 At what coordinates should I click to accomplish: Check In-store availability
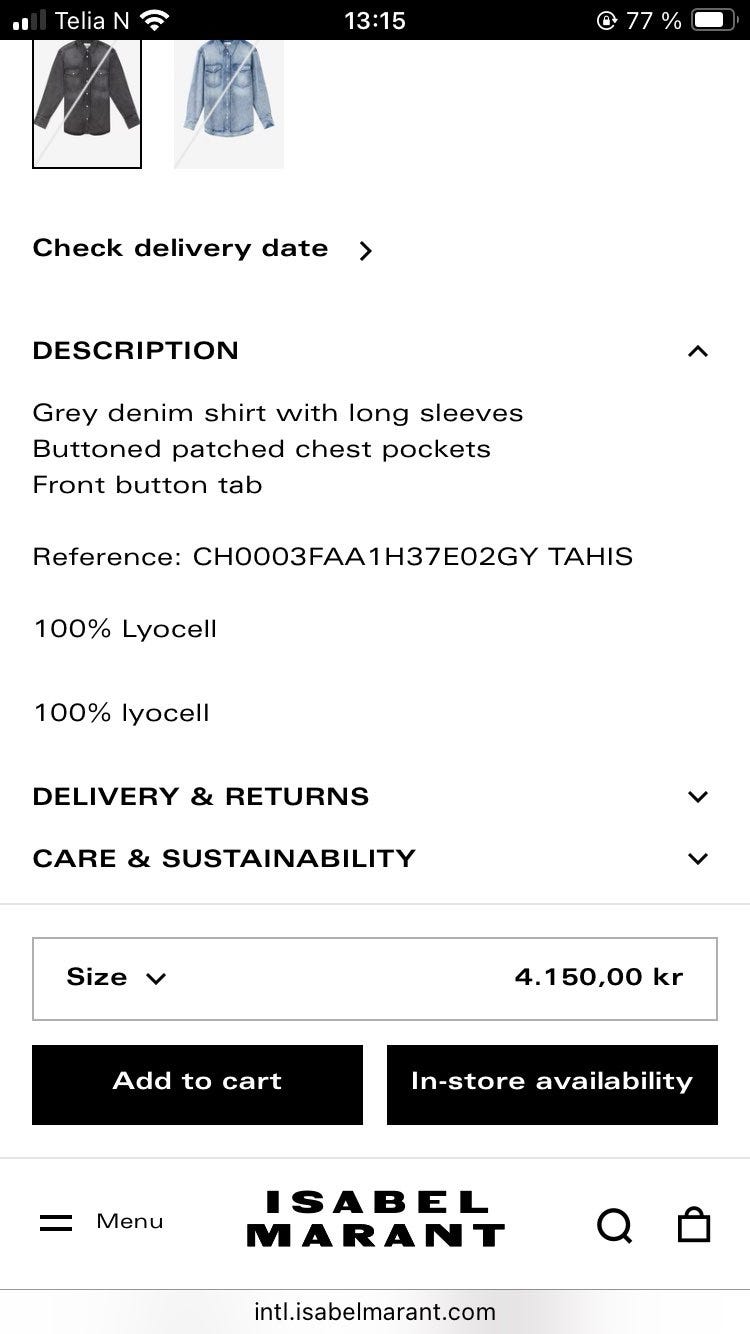tap(552, 1084)
